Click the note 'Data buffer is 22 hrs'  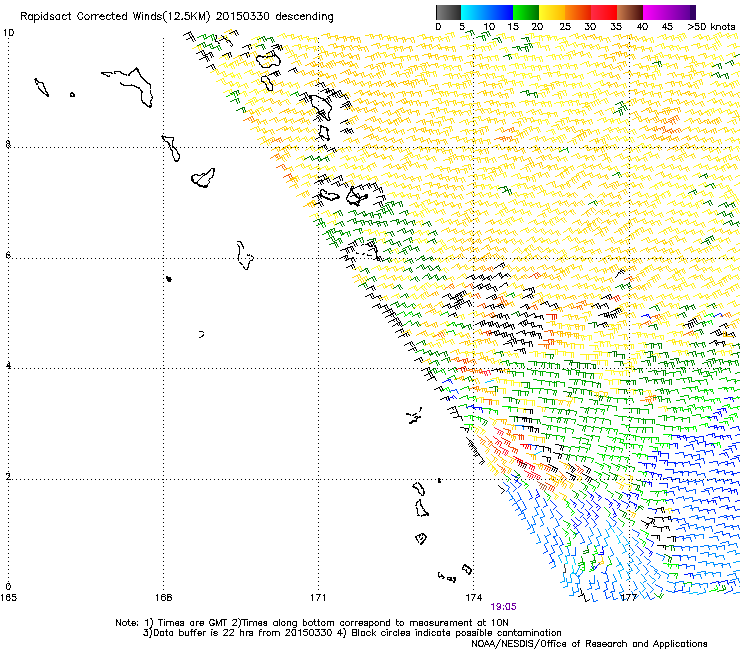pyautogui.click(x=204, y=633)
